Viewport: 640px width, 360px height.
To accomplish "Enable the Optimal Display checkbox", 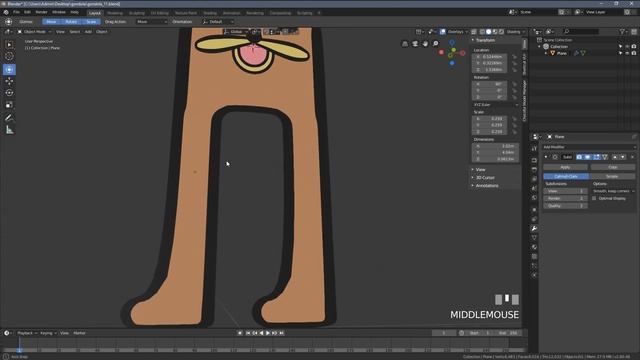I will (x=594, y=198).
